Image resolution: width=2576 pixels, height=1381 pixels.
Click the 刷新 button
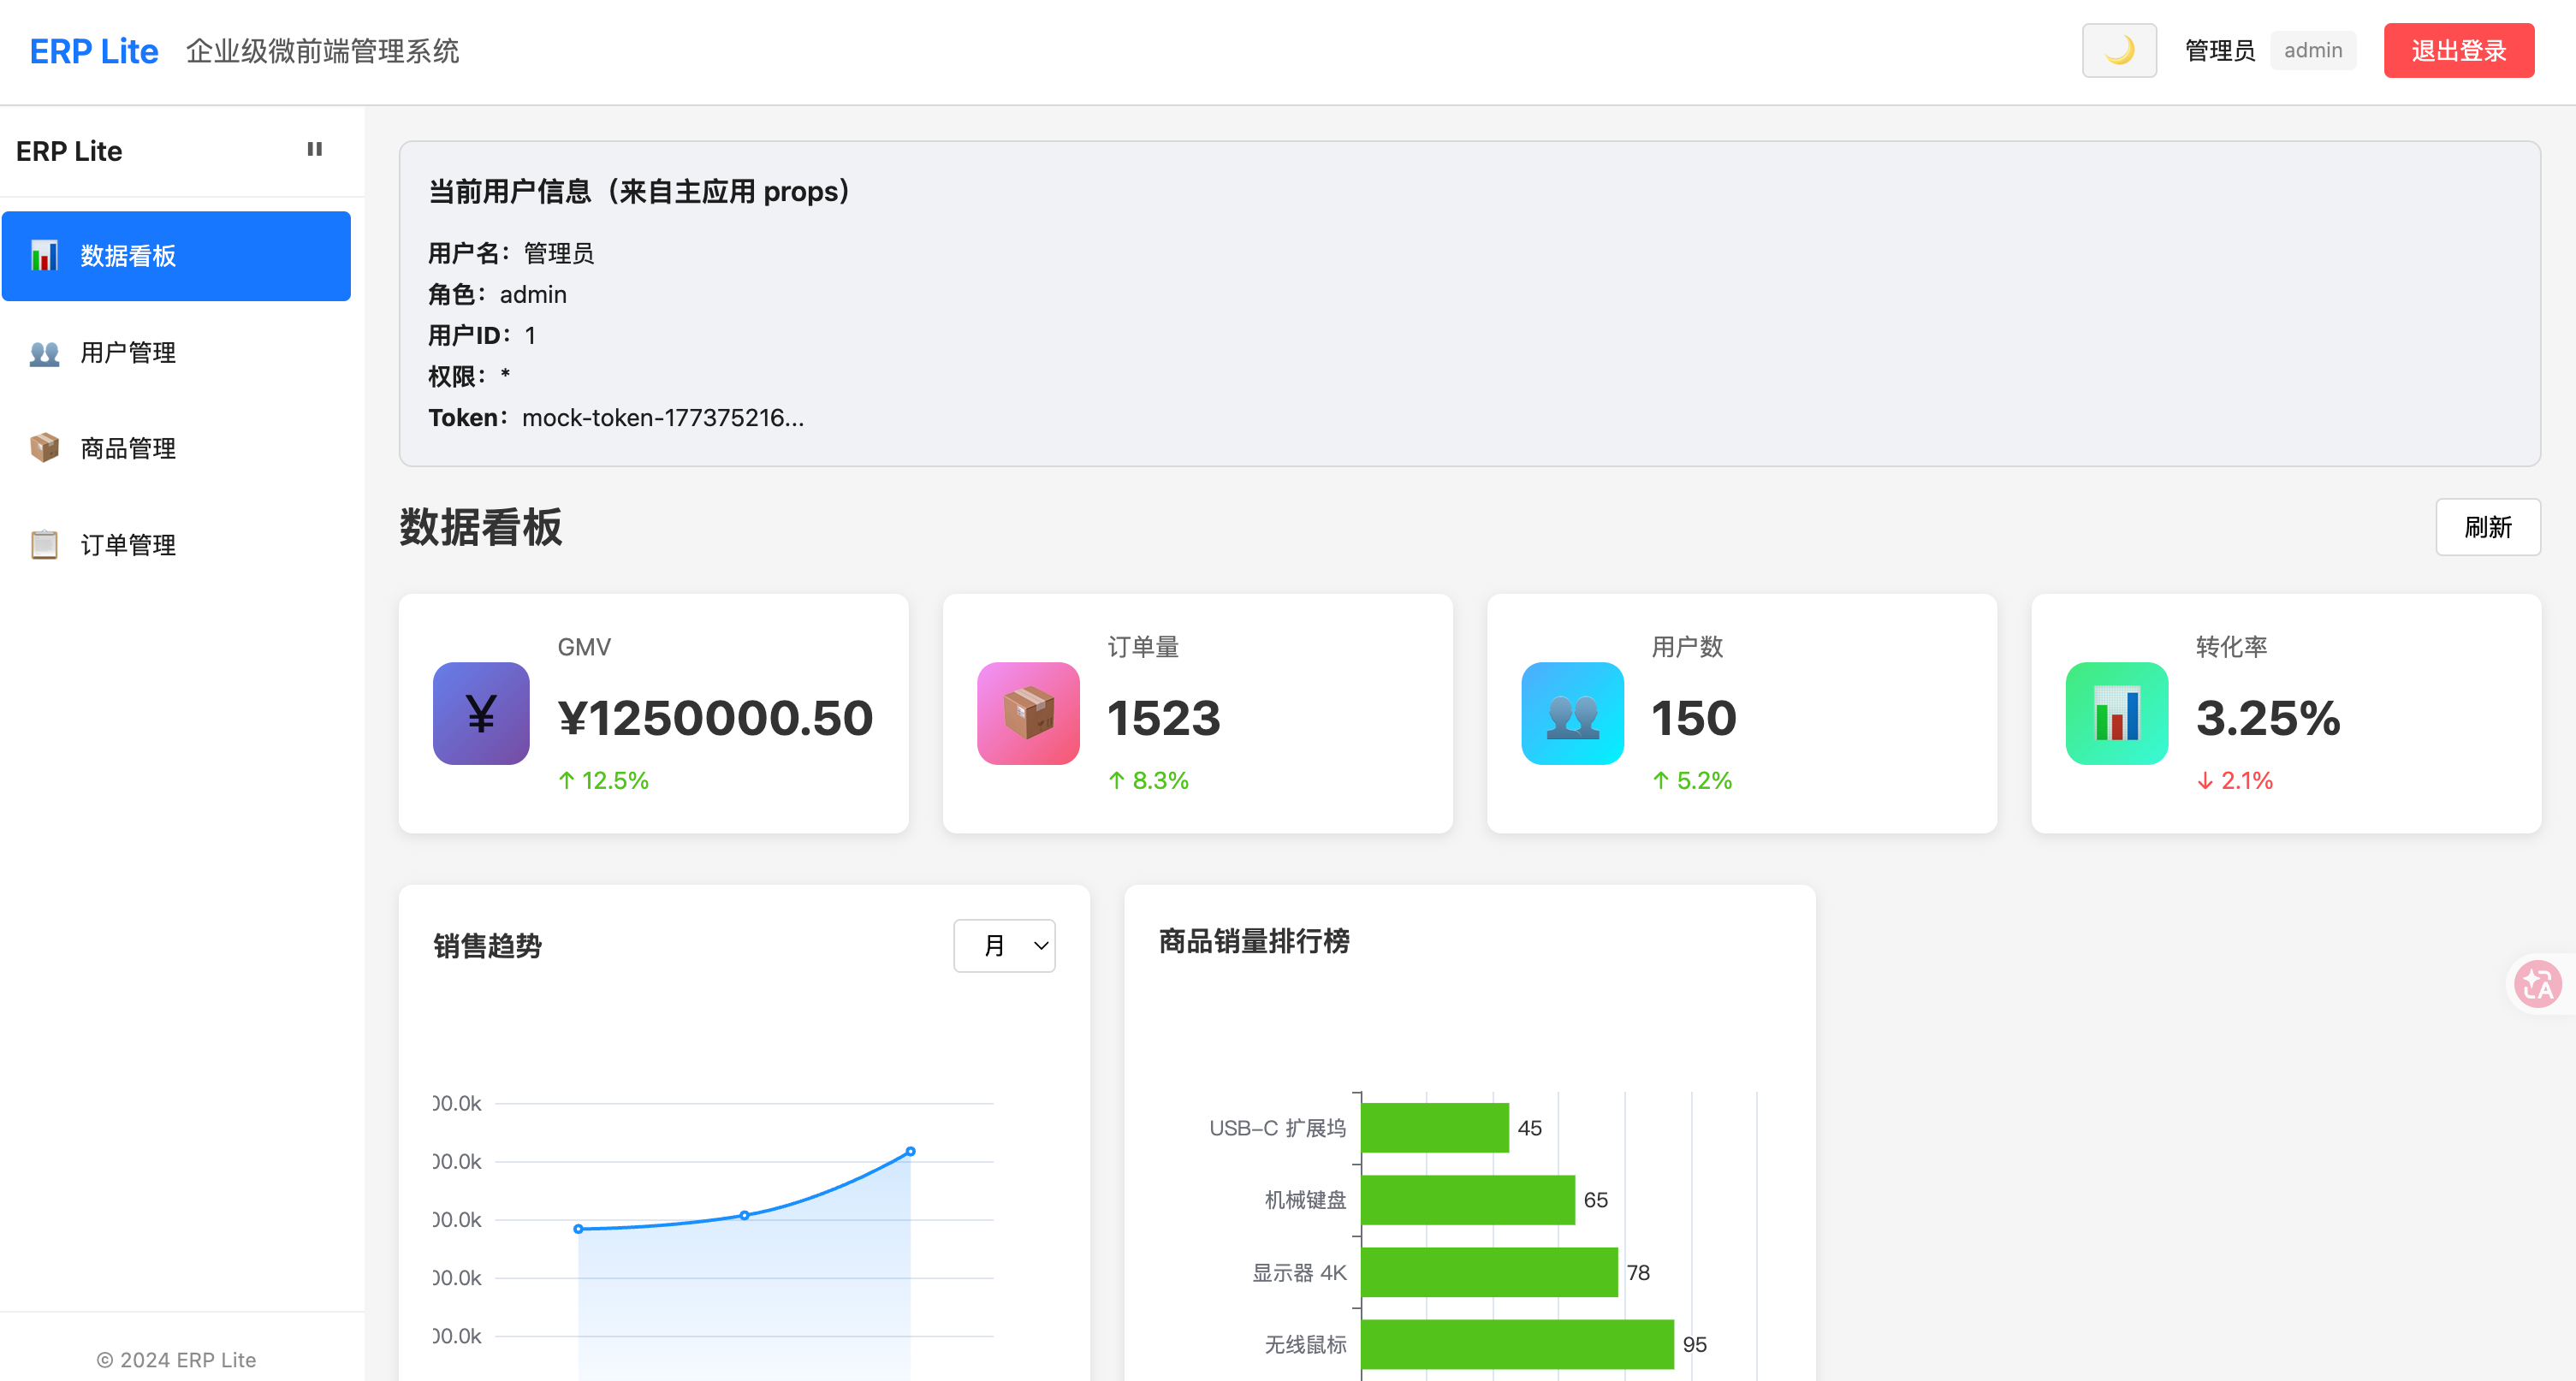click(2487, 527)
